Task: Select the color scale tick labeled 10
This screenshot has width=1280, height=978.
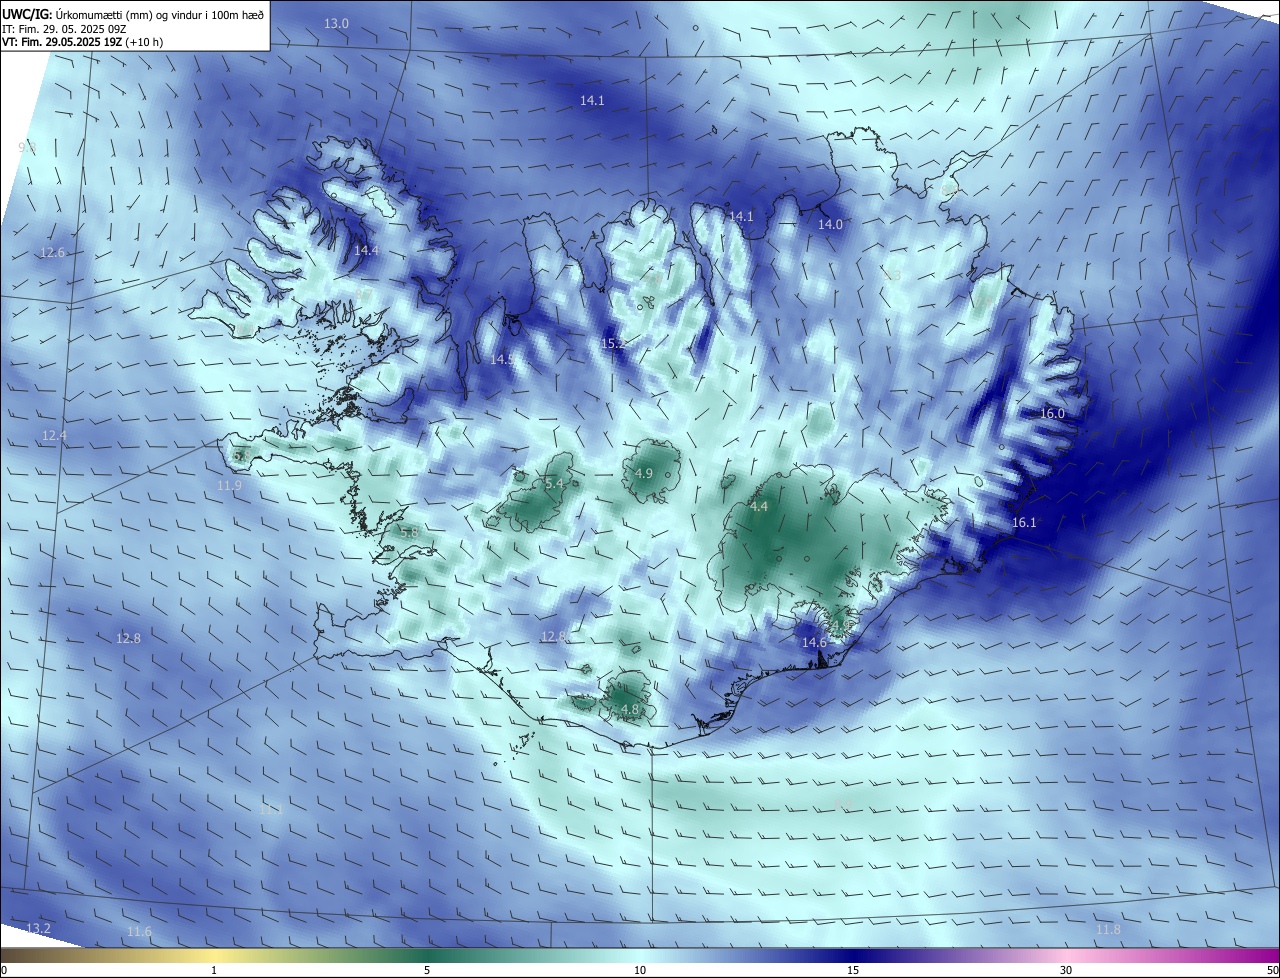Action: 640,970
